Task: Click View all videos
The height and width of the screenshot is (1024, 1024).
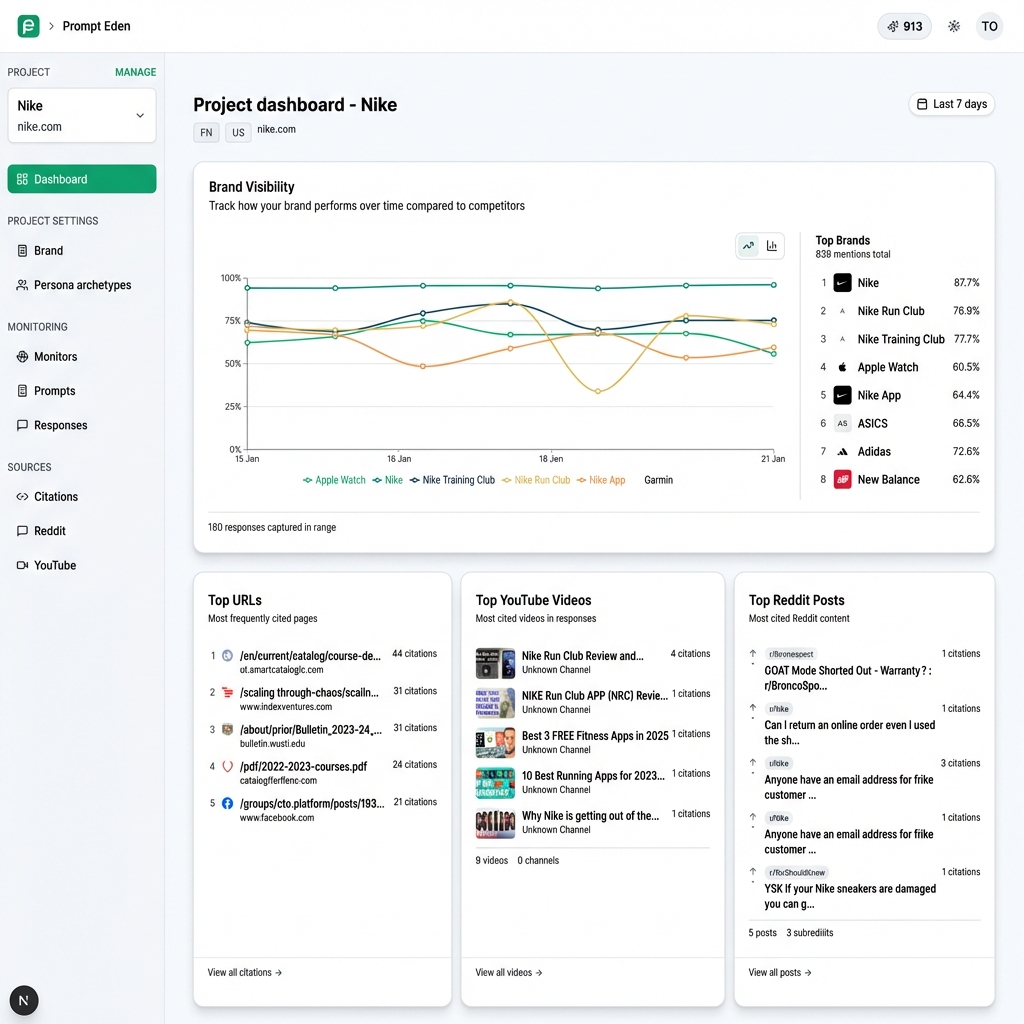Action: 508,972
